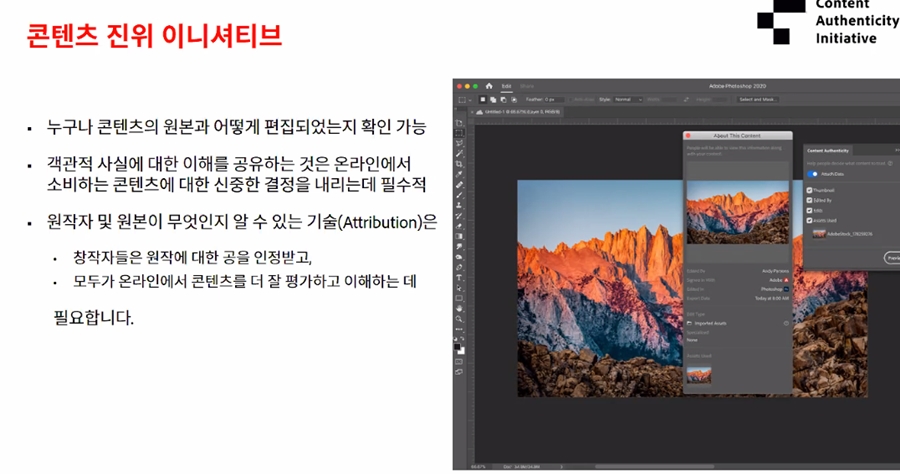This screenshot has height=474, width=900.
Task: Change the screen mode icon
Action: click(x=459, y=372)
